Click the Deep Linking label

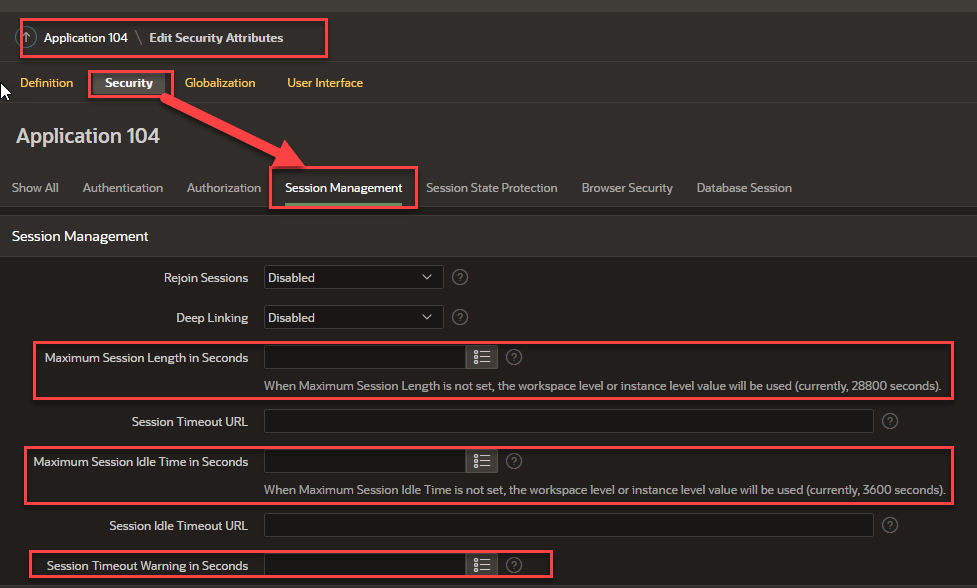click(x=212, y=317)
